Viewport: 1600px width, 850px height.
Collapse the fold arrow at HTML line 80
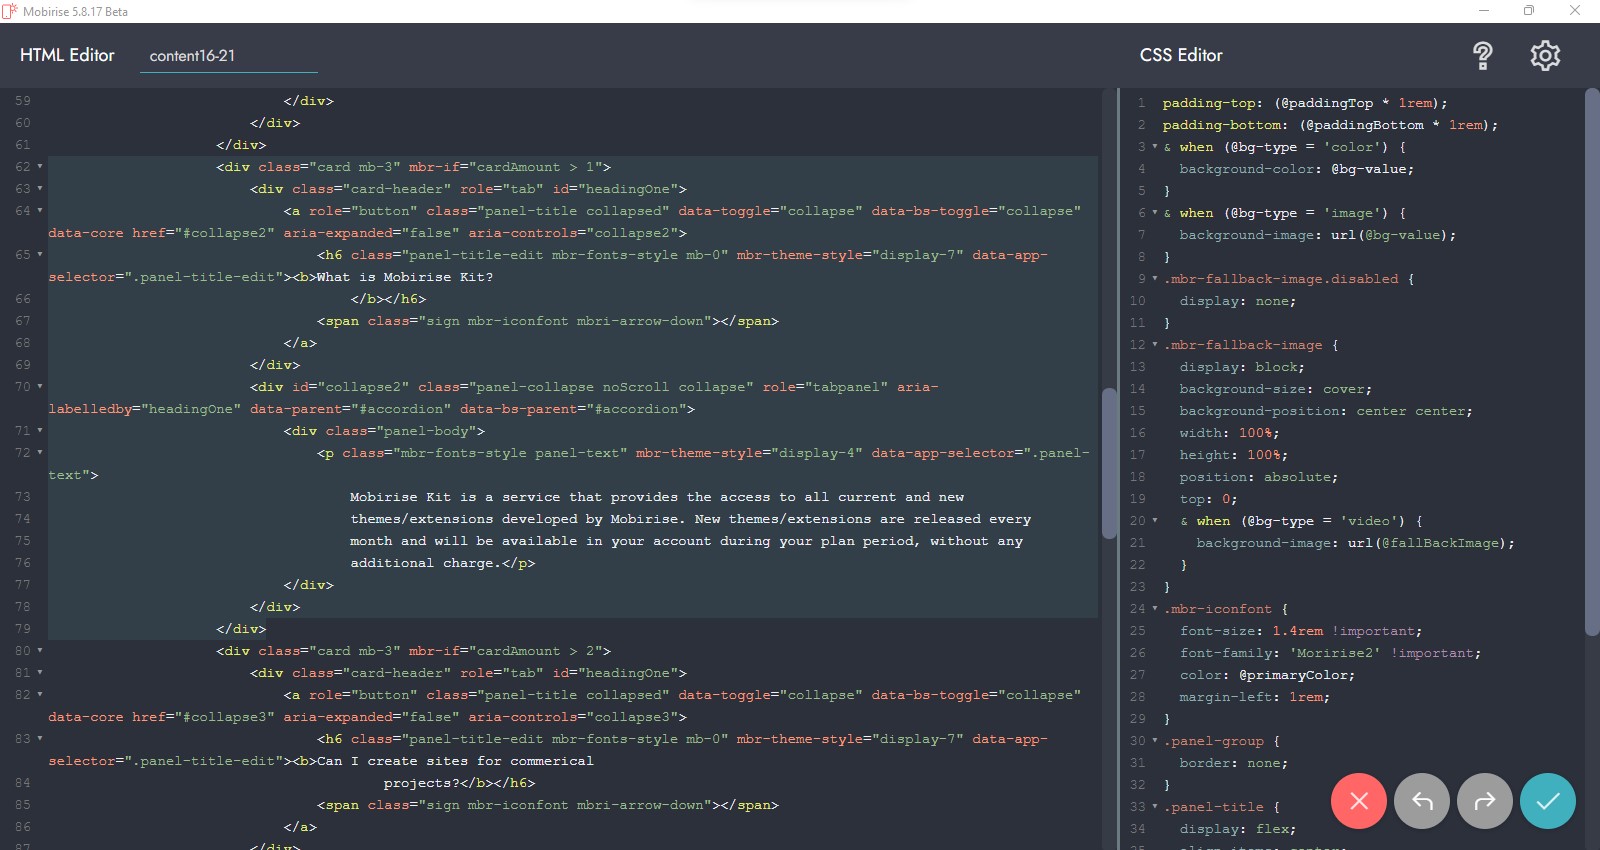(x=40, y=651)
